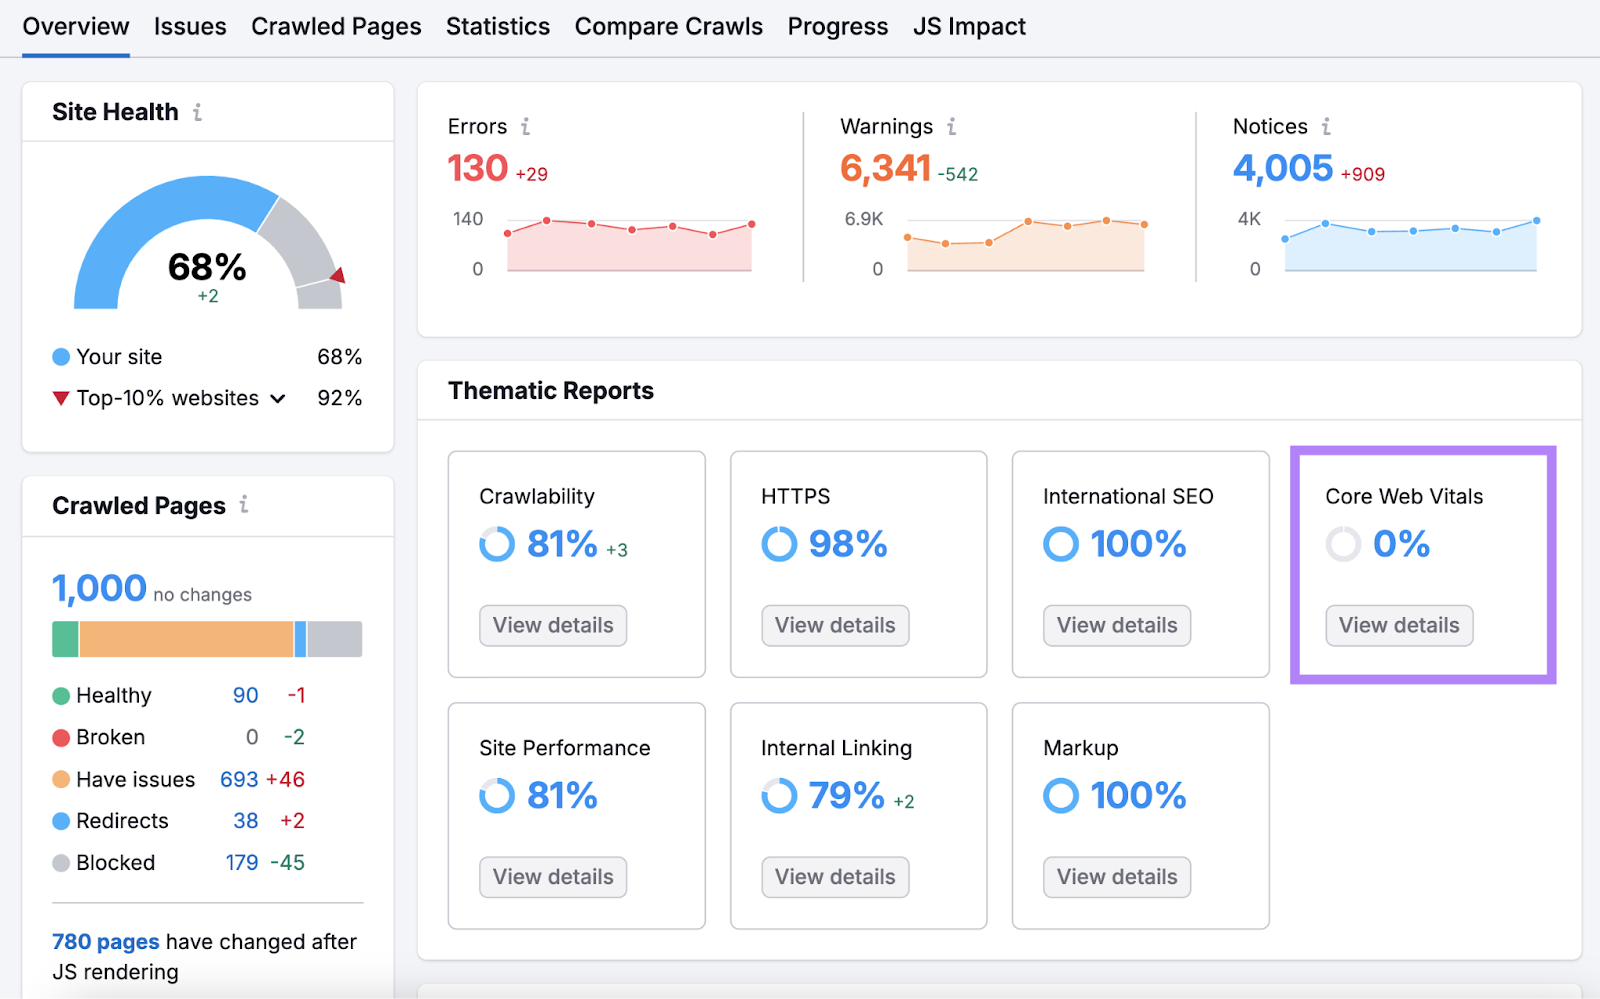Click the Notices info icon
Screen dimensions: 1600x999
[1326, 126]
